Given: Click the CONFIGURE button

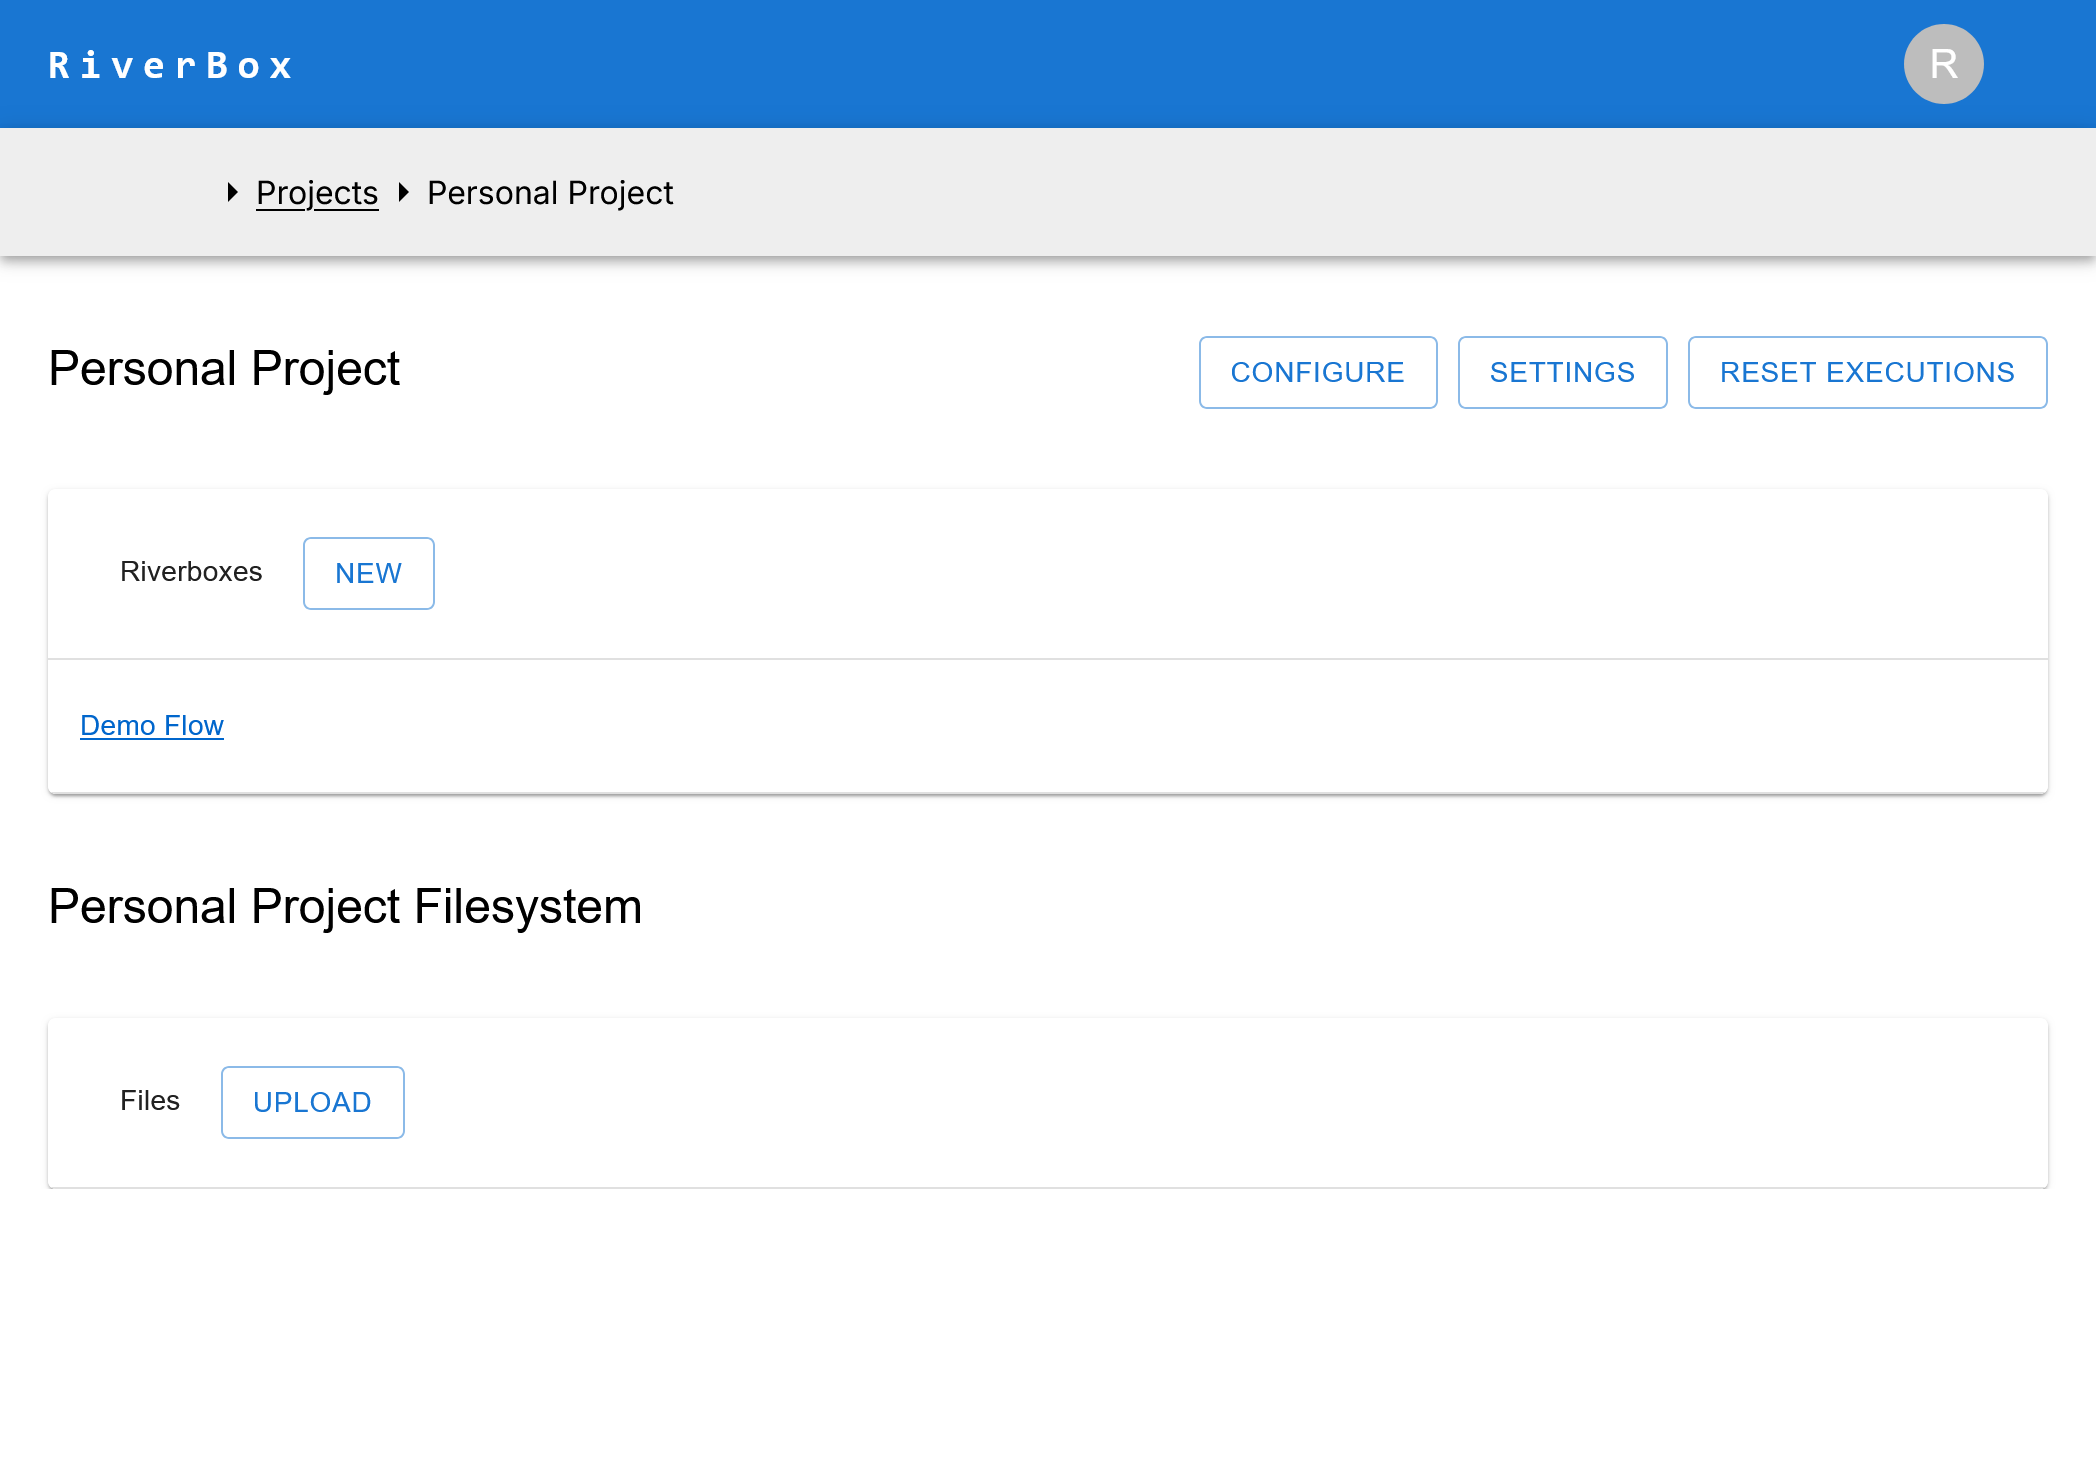Looking at the screenshot, I should point(1318,372).
